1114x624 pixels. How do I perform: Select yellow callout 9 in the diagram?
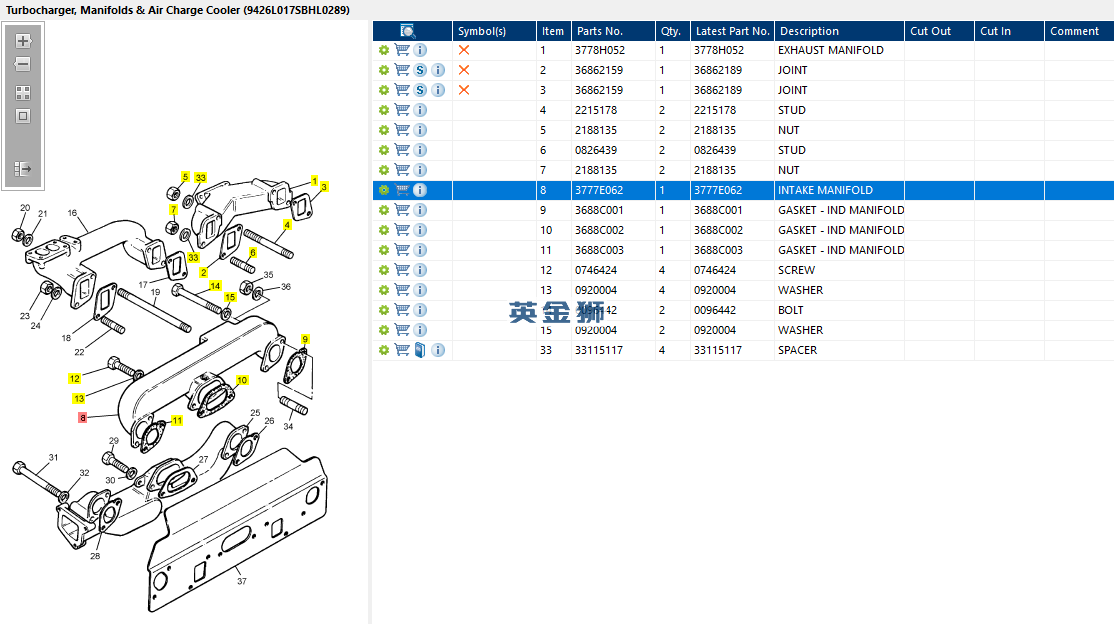[305, 339]
